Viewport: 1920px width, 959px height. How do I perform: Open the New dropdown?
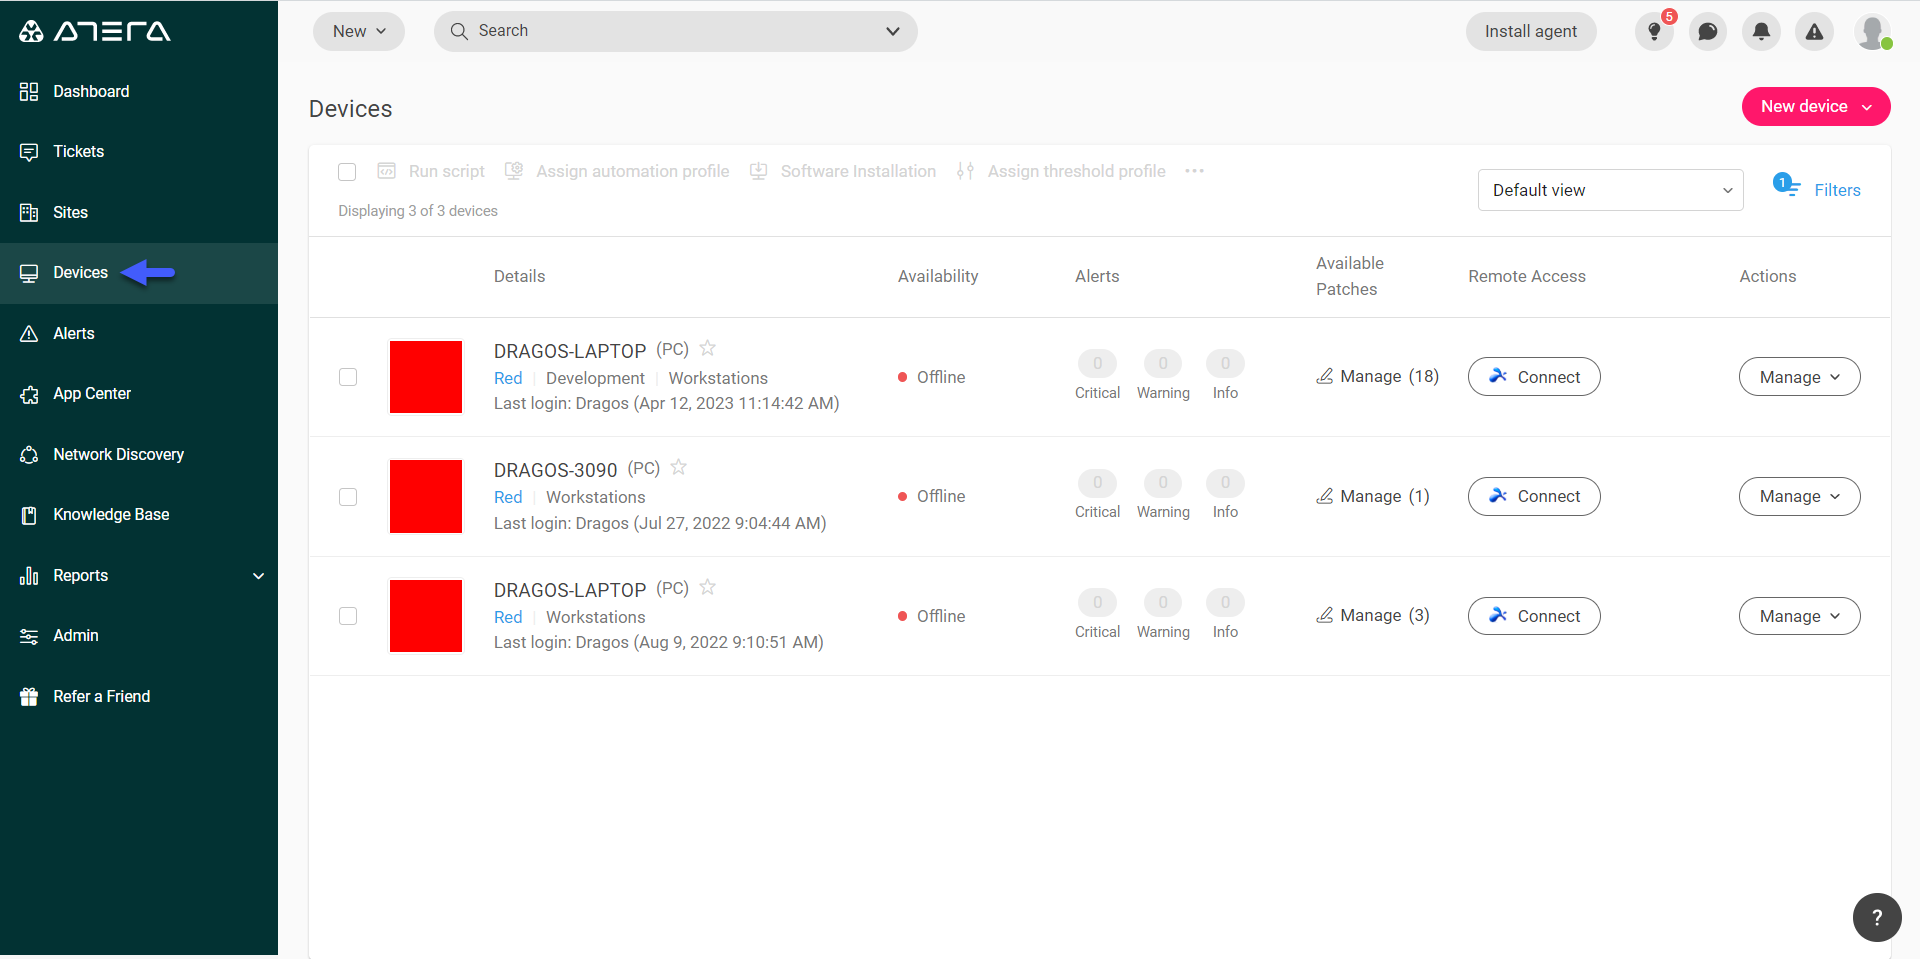pos(359,31)
